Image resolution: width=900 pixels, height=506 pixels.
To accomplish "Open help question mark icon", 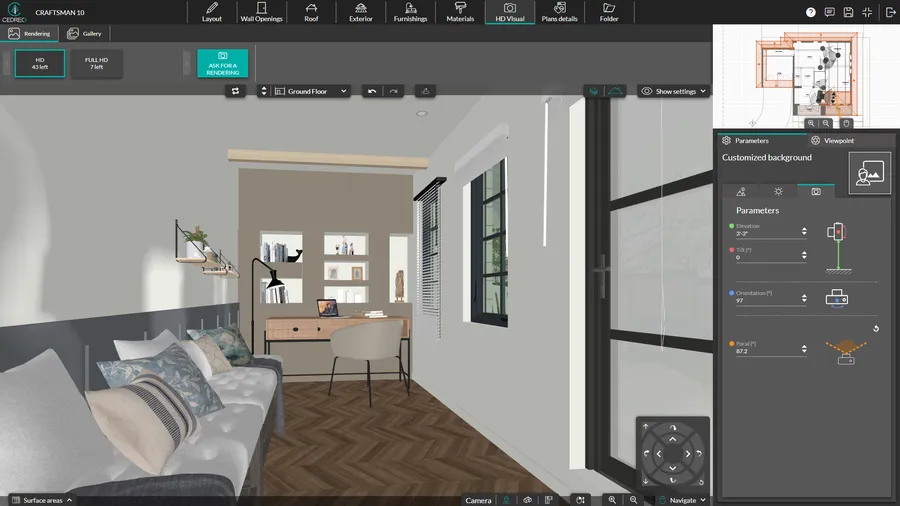I will tap(810, 12).
